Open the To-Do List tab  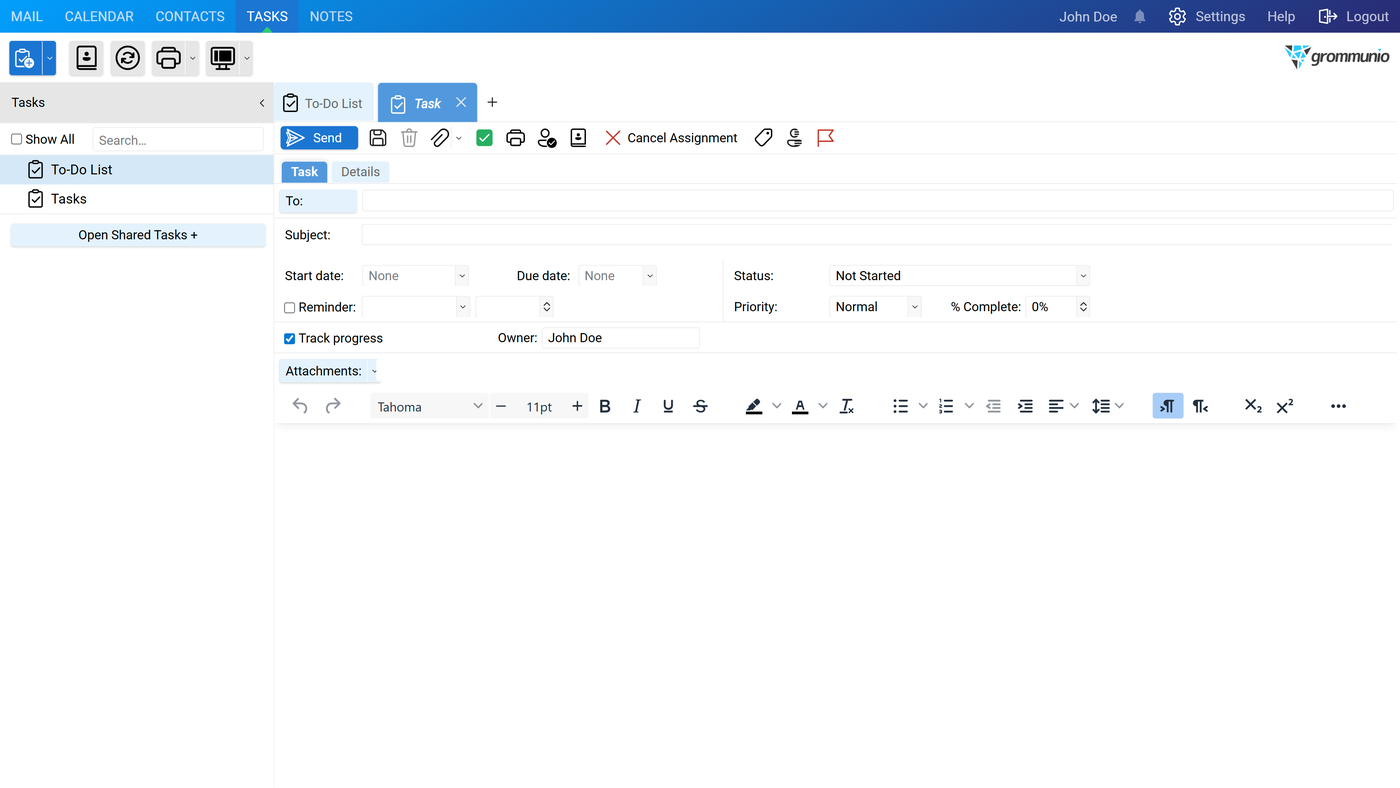[323, 103]
